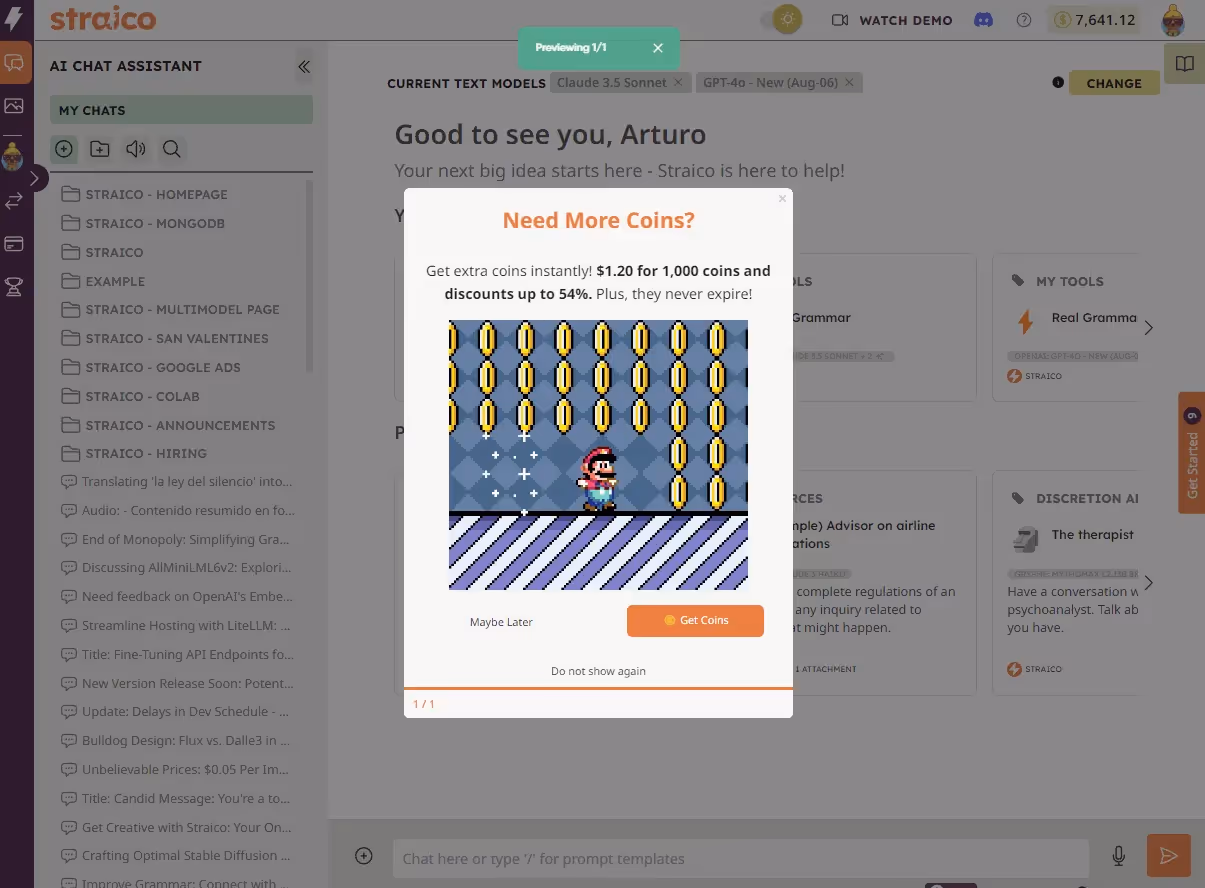1205x888 pixels.
Task: Open the transfer arrows sidebar icon
Action: (14, 201)
